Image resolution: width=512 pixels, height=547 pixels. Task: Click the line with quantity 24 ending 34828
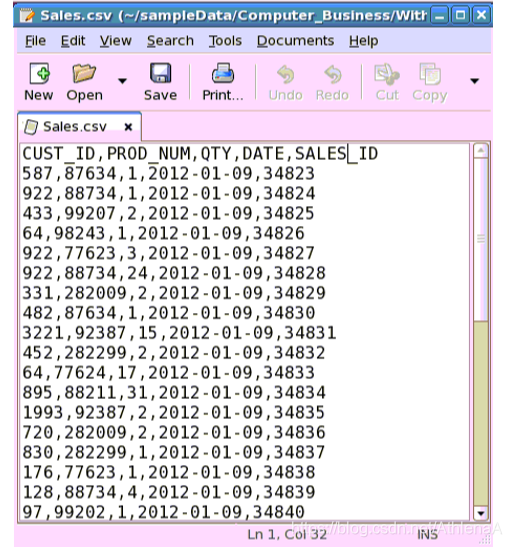pos(174,273)
